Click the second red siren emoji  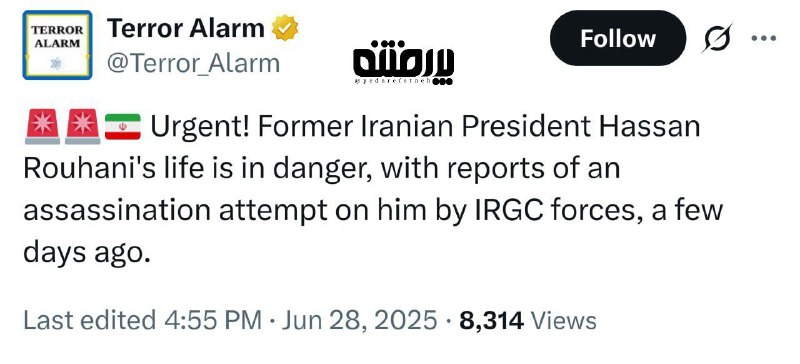tap(83, 126)
